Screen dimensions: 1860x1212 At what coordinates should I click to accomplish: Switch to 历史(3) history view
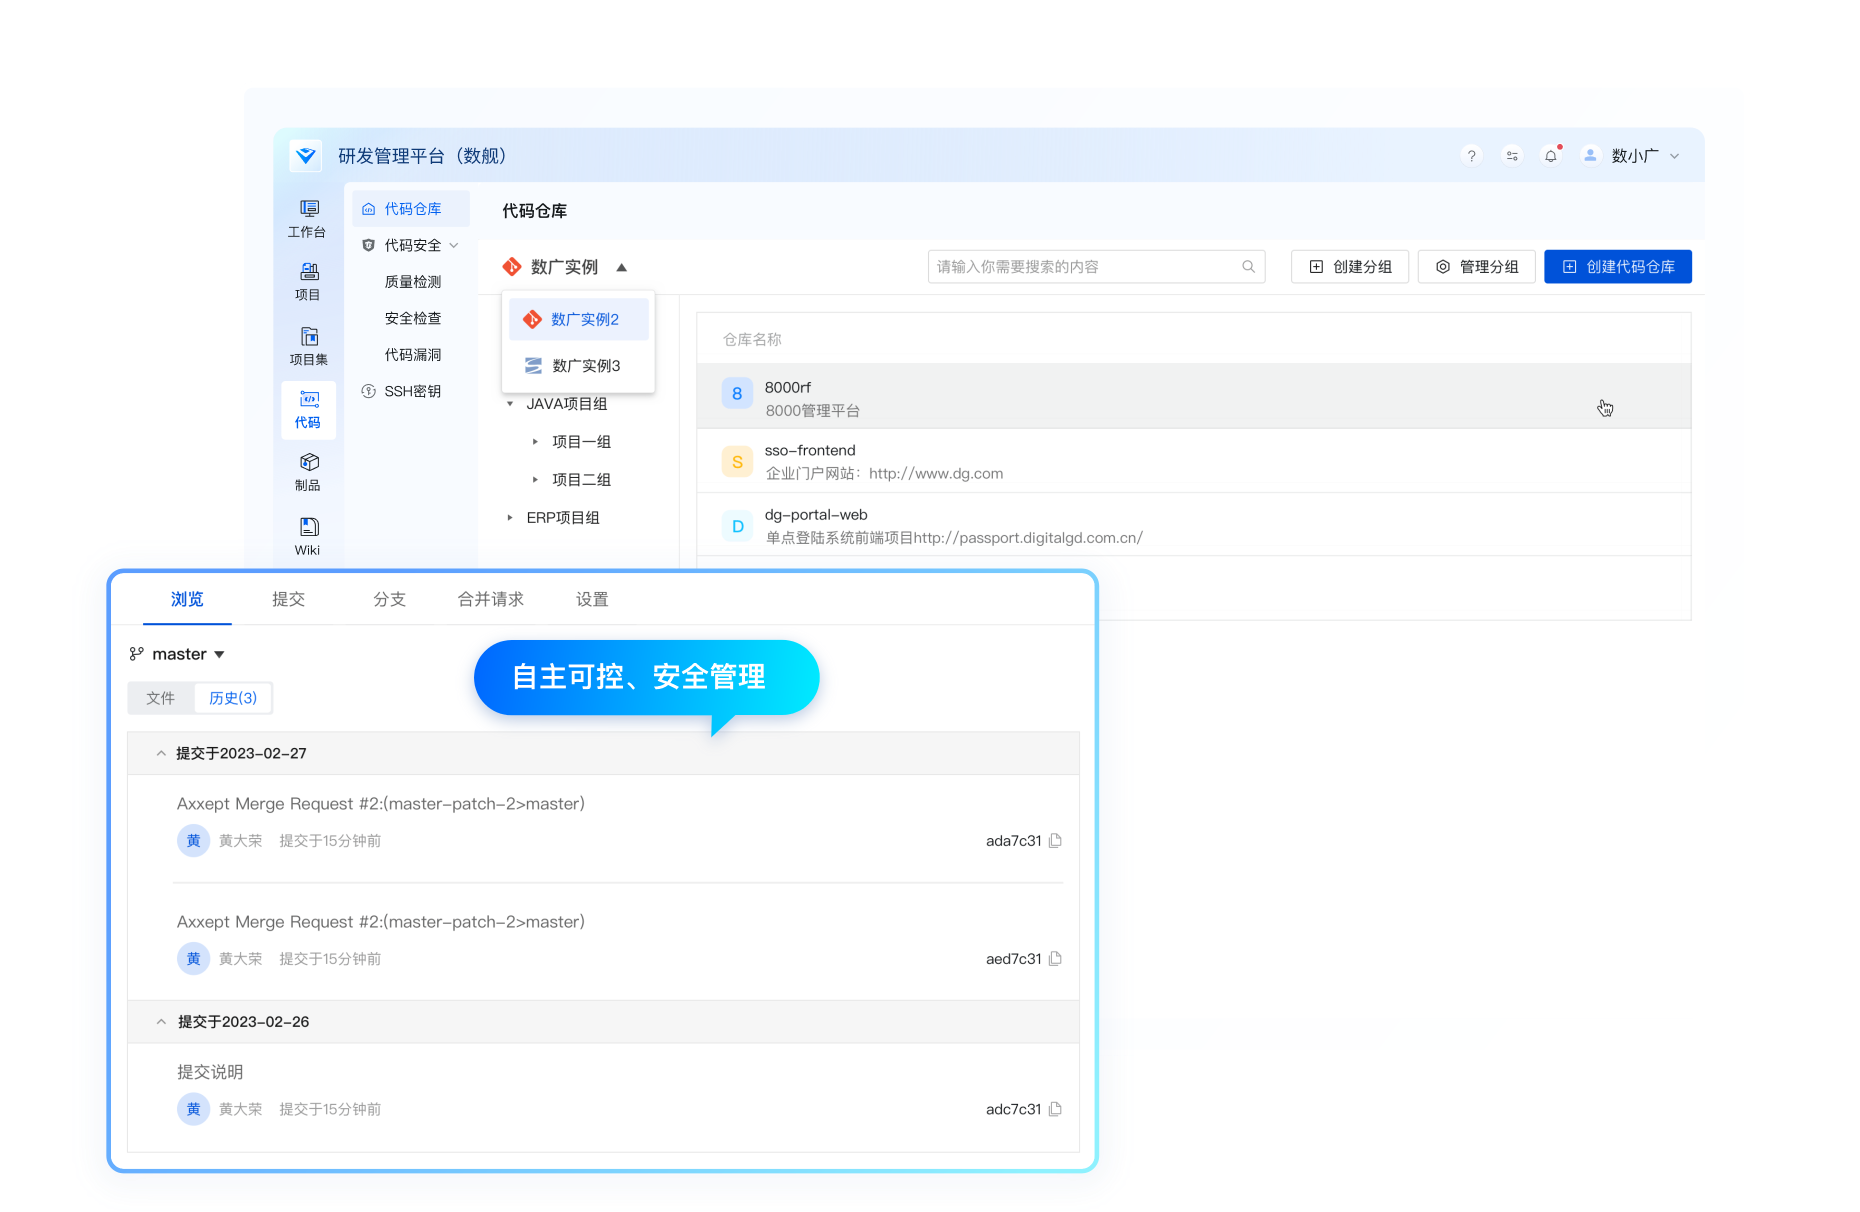point(233,698)
